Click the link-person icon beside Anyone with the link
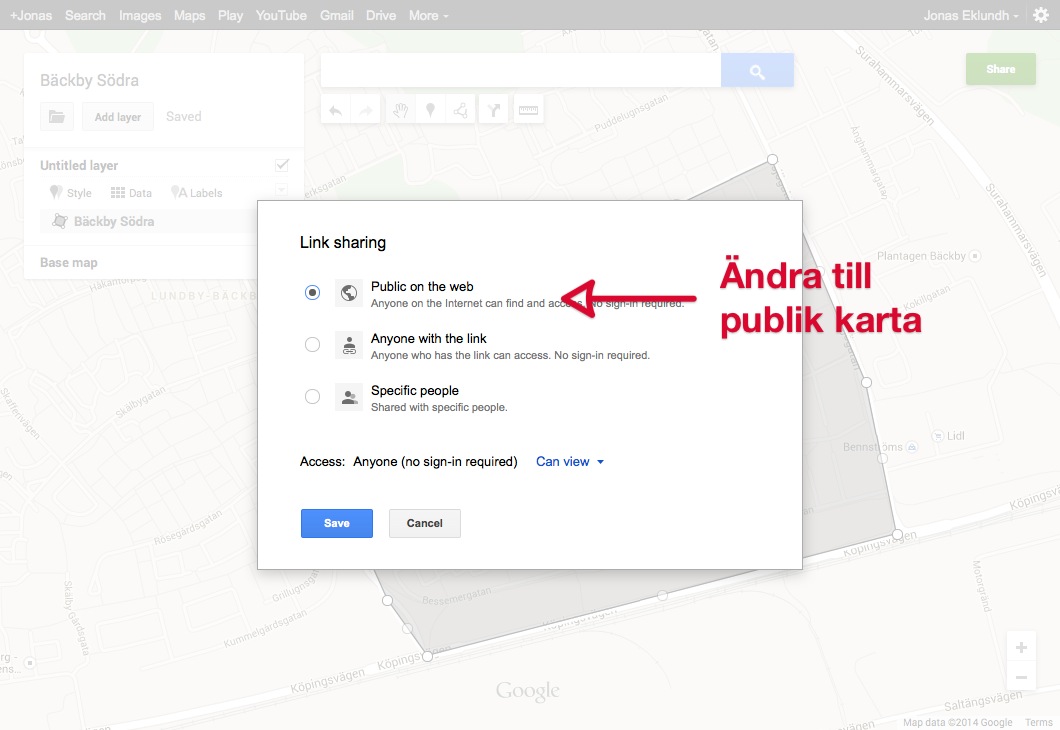The width and height of the screenshot is (1060, 730). pyautogui.click(x=349, y=345)
